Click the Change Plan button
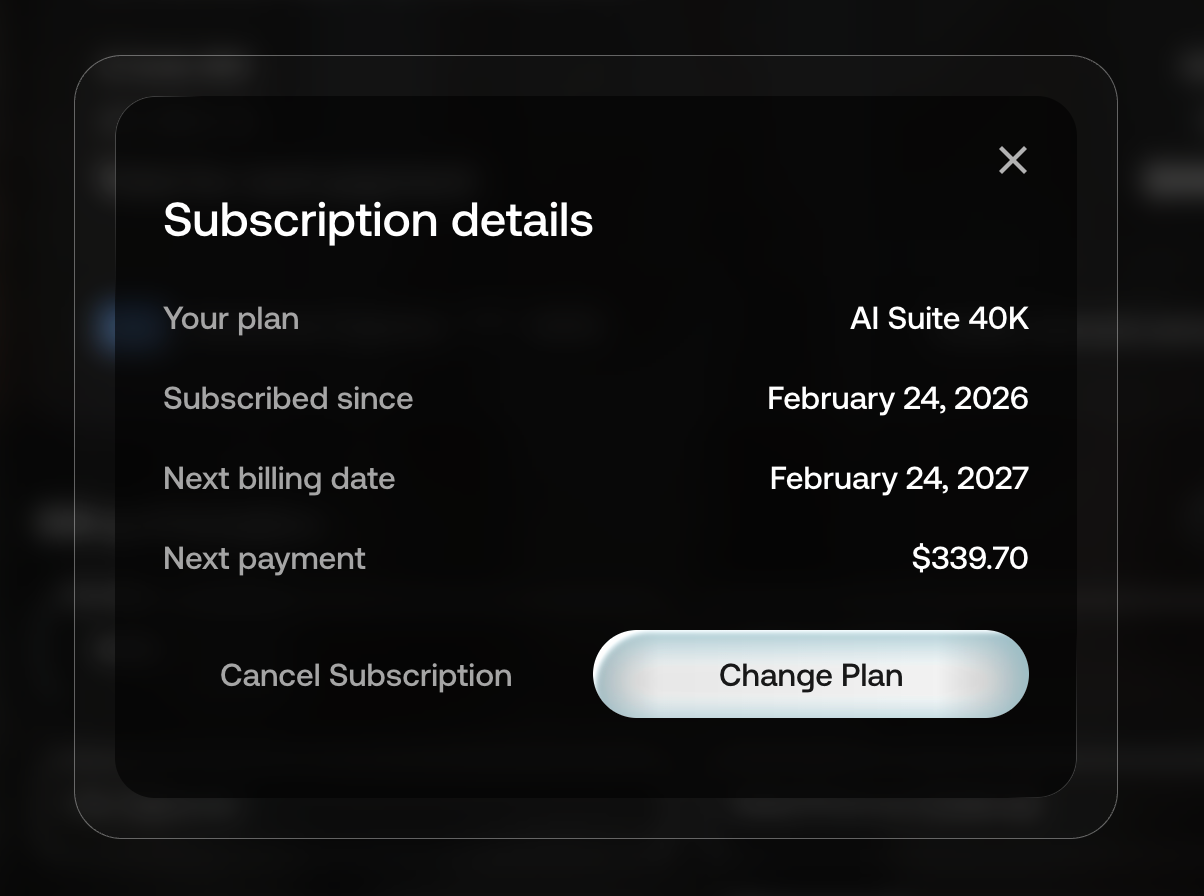The width and height of the screenshot is (1204, 896). [810, 675]
